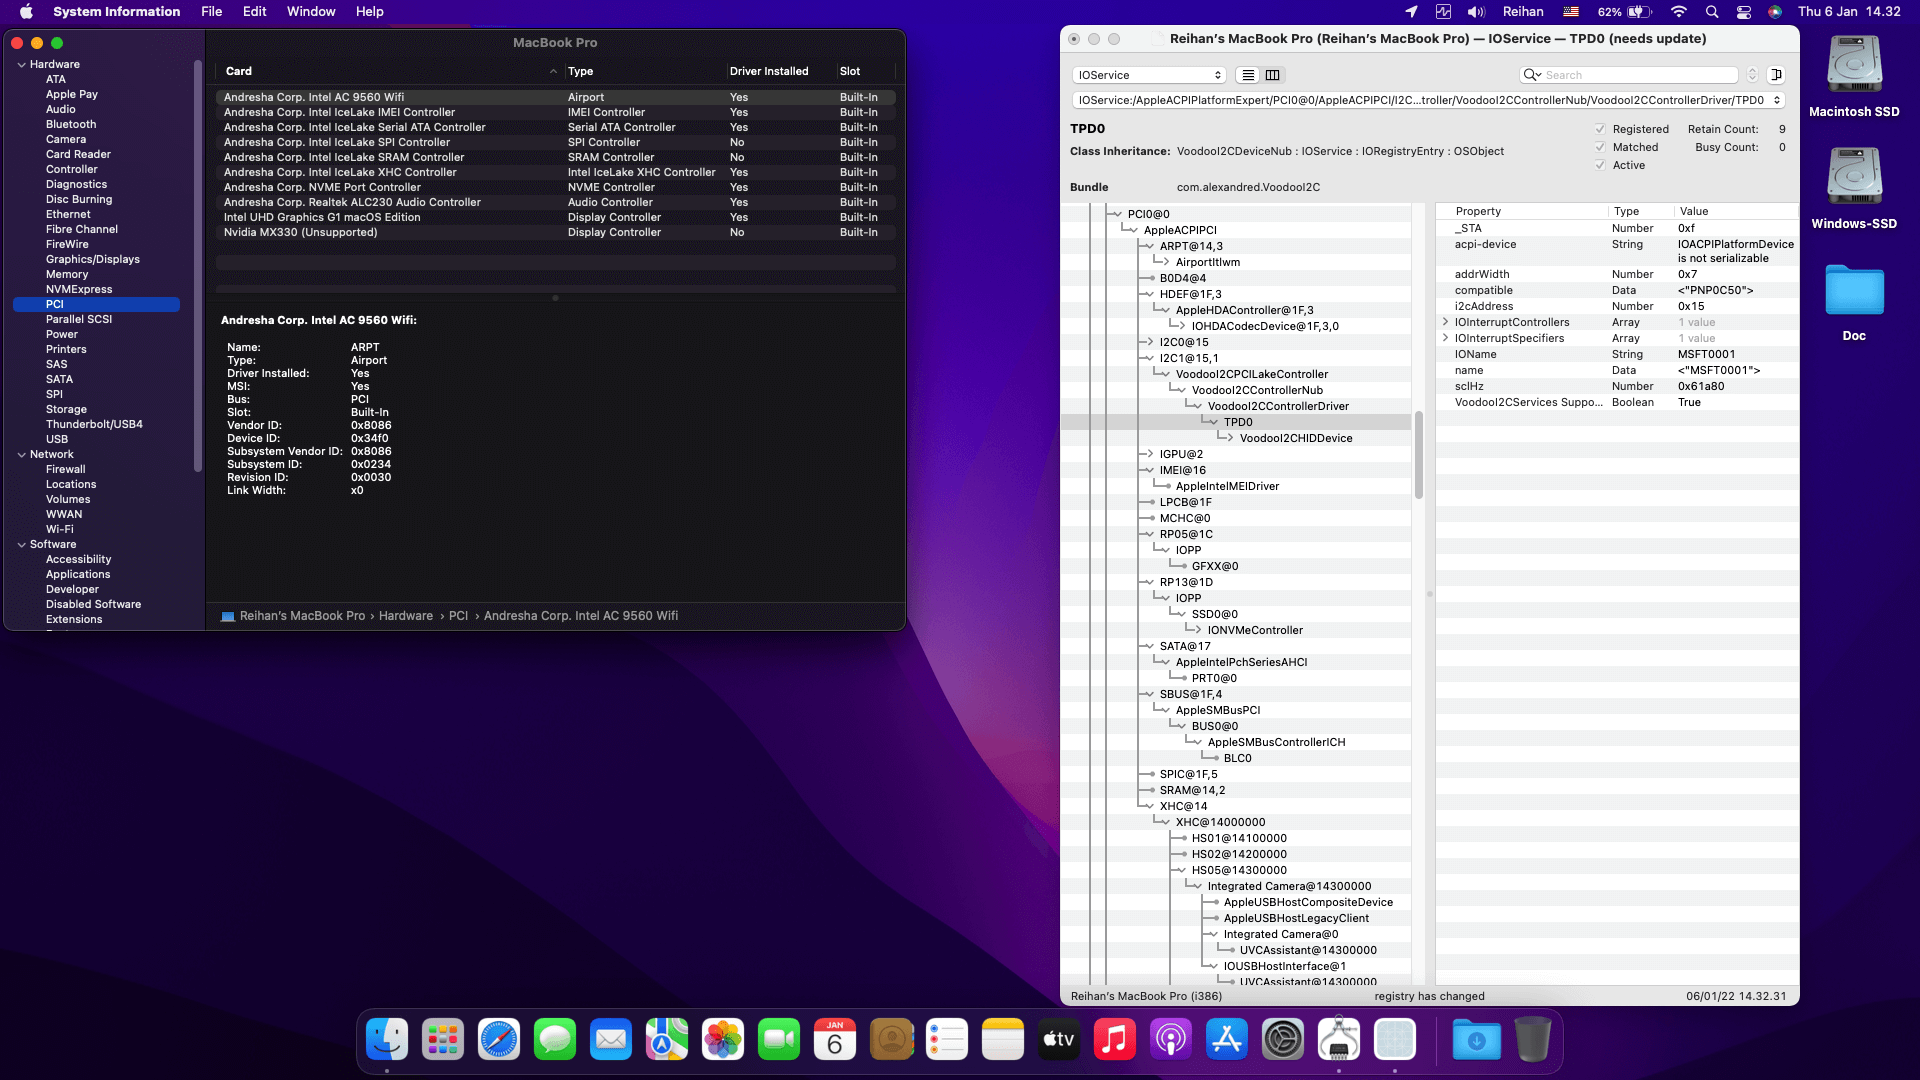Toggle the Active checkbox
This screenshot has height=1080, width=1920.
1600,165
